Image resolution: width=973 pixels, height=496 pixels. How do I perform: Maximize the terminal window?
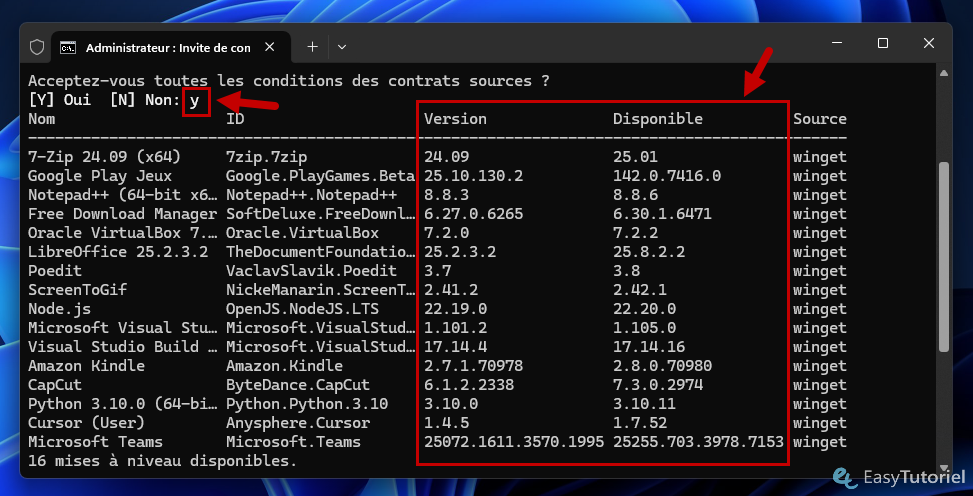882,43
